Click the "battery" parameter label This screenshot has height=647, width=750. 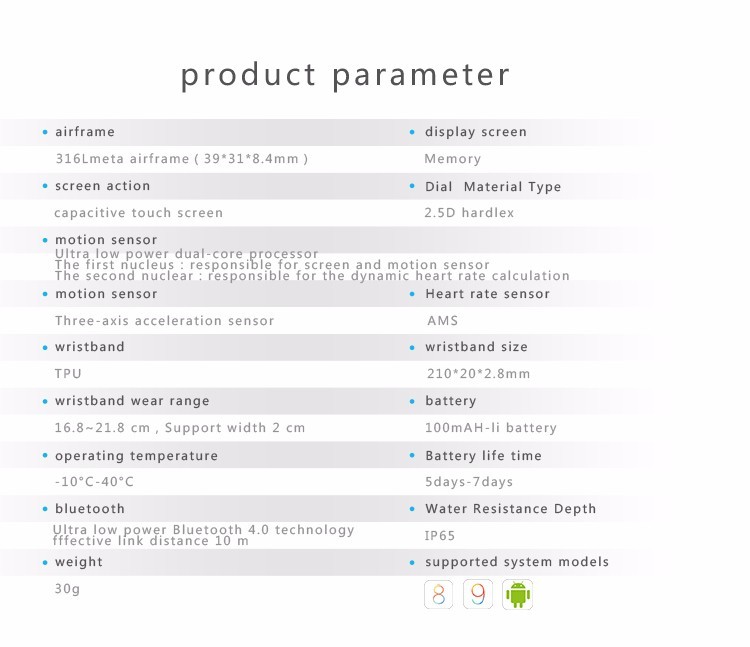pyautogui.click(x=451, y=401)
